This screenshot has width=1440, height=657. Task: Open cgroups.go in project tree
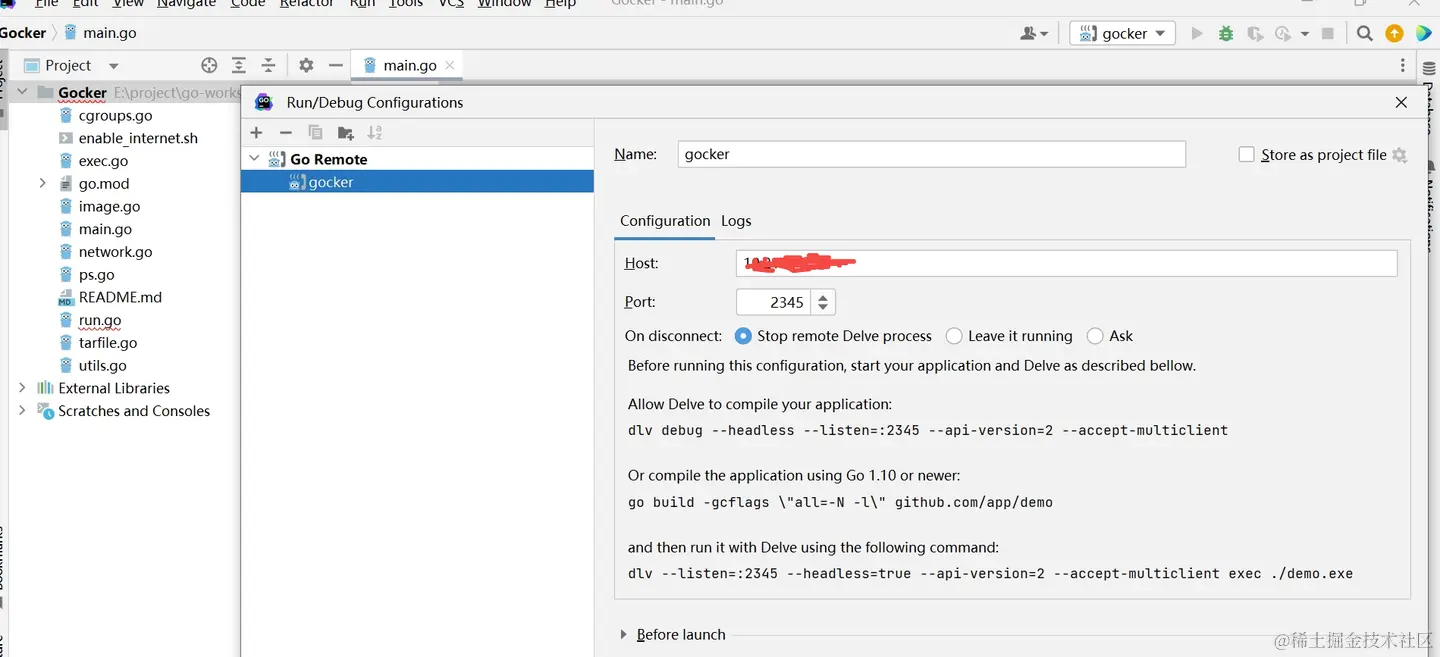[x=115, y=115]
